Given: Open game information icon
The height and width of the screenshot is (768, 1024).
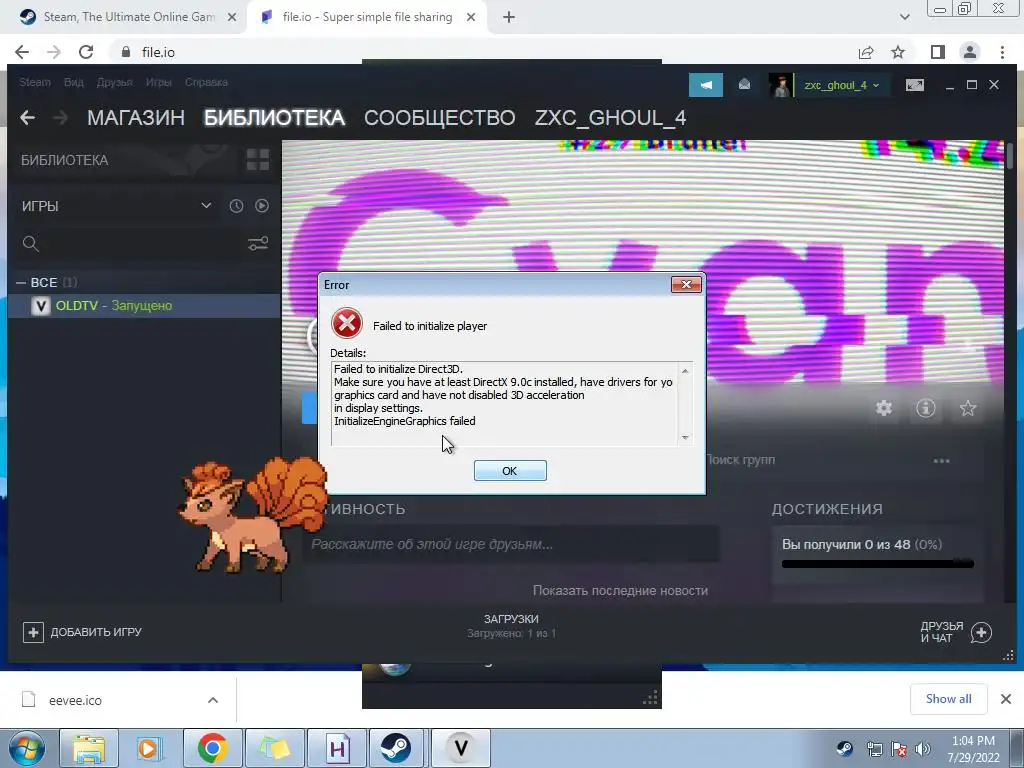Looking at the screenshot, I should (925, 408).
